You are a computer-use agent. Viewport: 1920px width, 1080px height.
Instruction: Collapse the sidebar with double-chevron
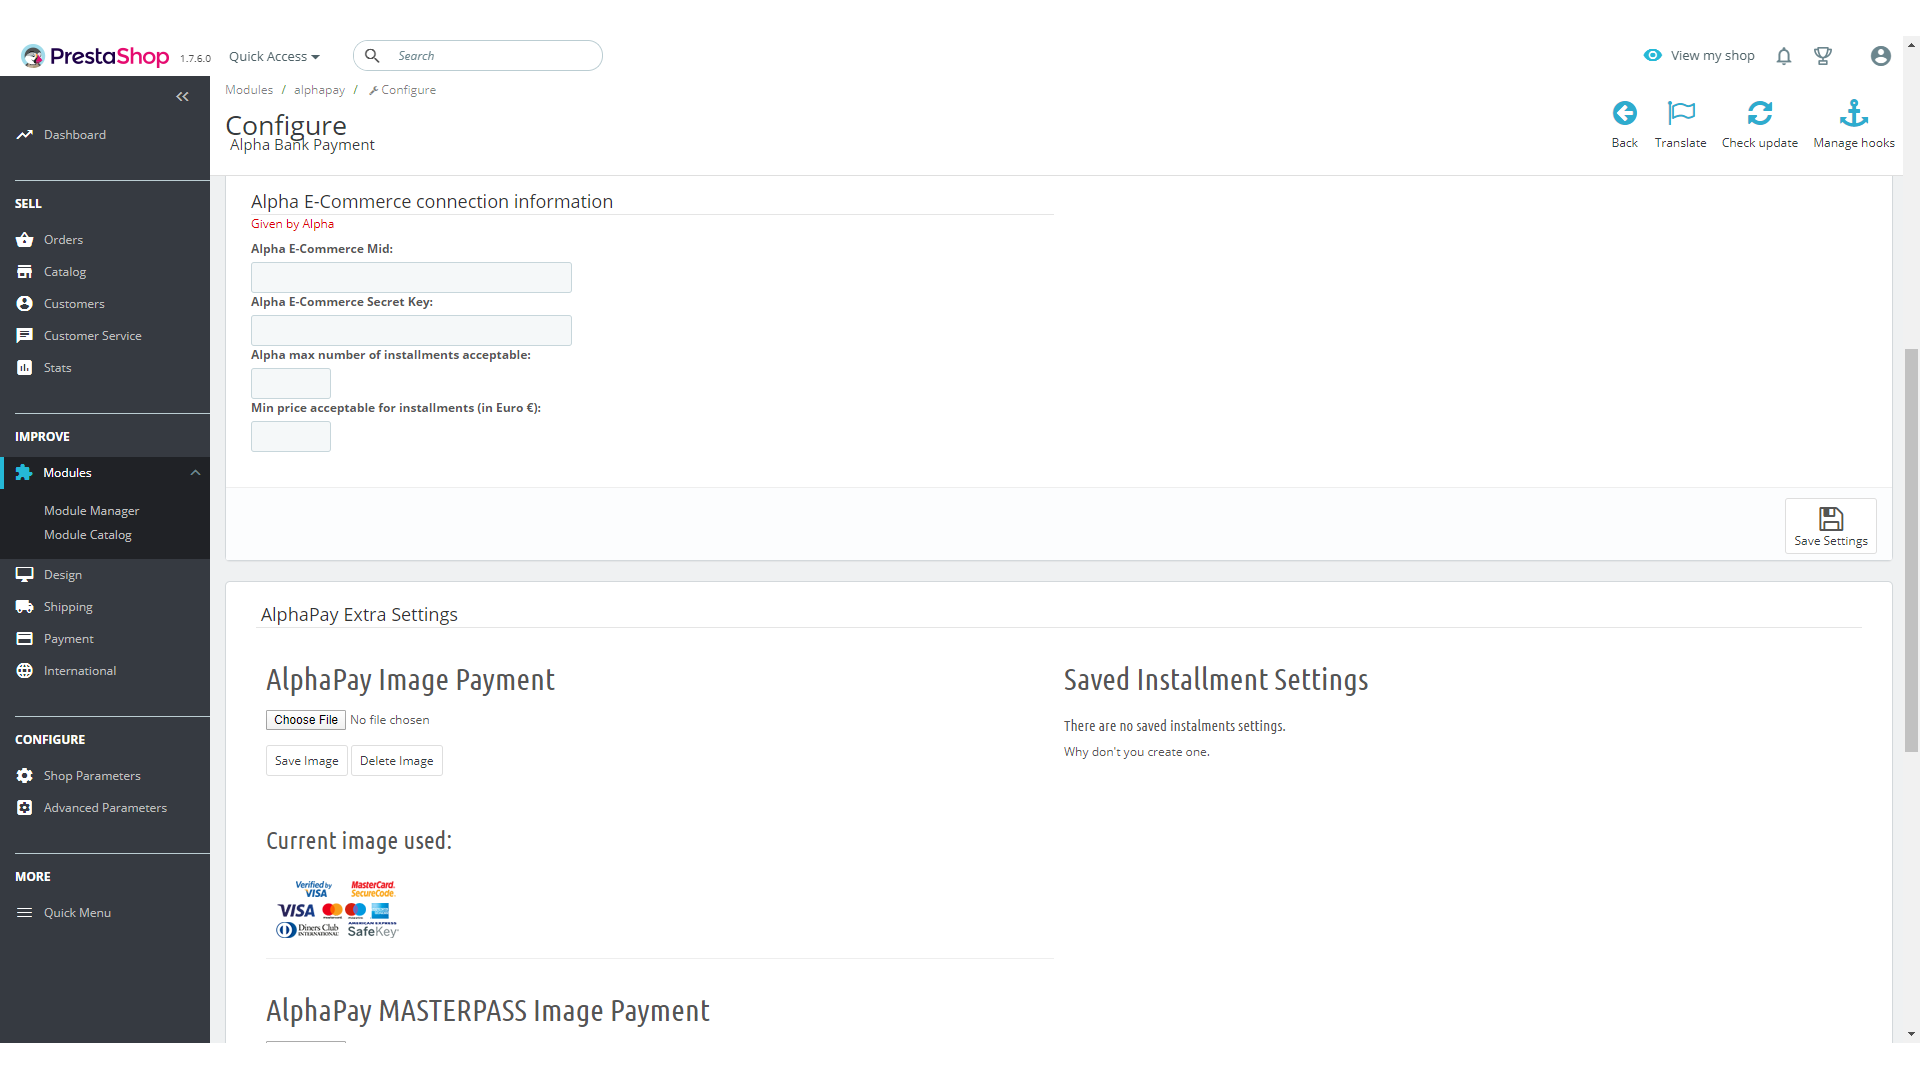click(182, 97)
